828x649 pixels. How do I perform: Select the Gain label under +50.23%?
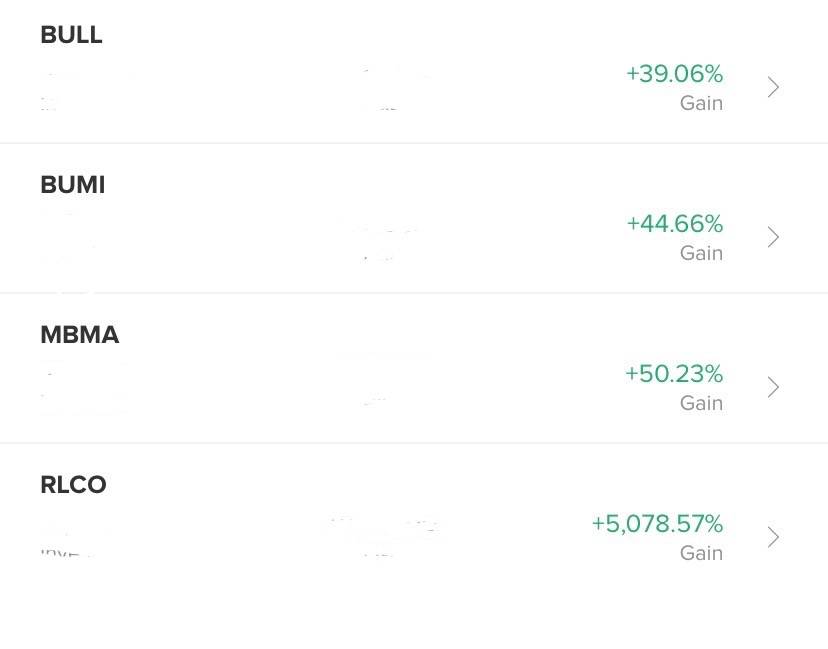(x=701, y=403)
